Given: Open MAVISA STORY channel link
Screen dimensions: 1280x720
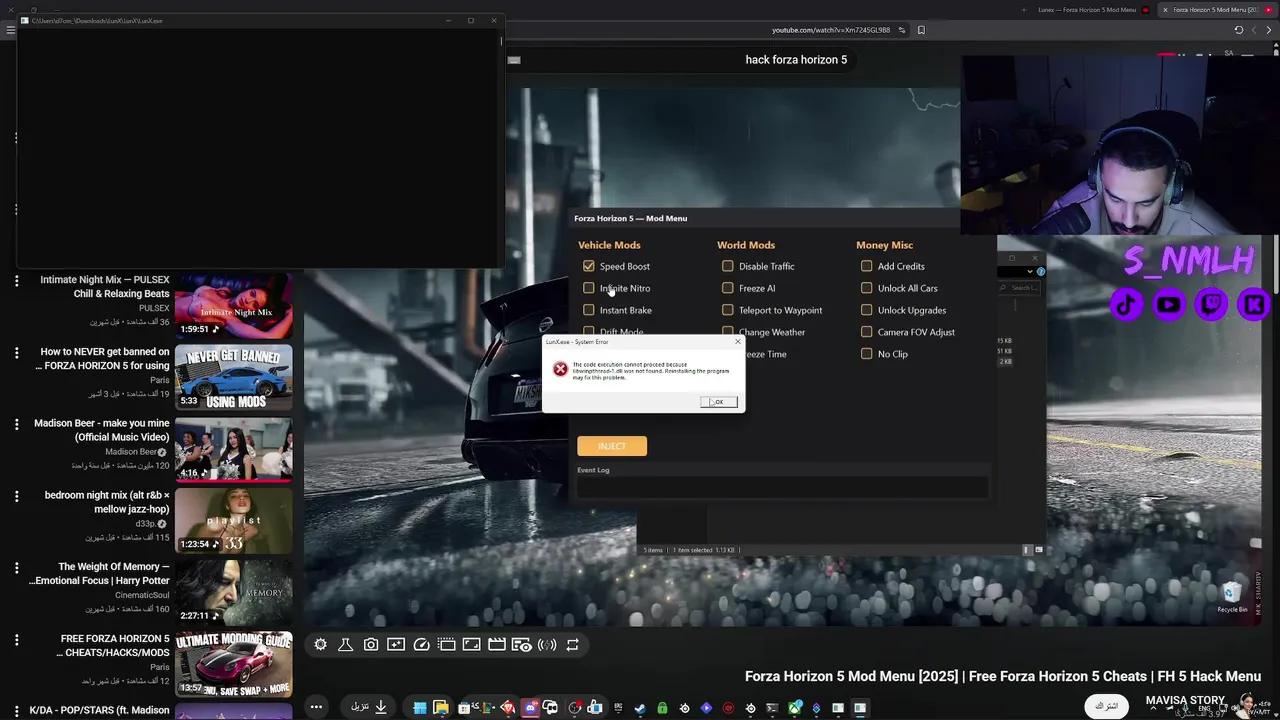Looking at the screenshot, I should pyautogui.click(x=1185, y=700).
